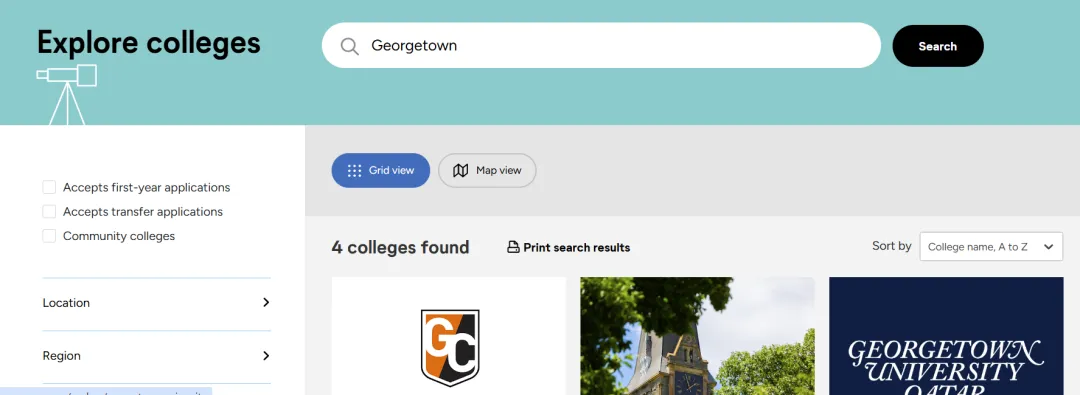Switch to Map view
This screenshot has height=395, width=1080.
point(487,170)
